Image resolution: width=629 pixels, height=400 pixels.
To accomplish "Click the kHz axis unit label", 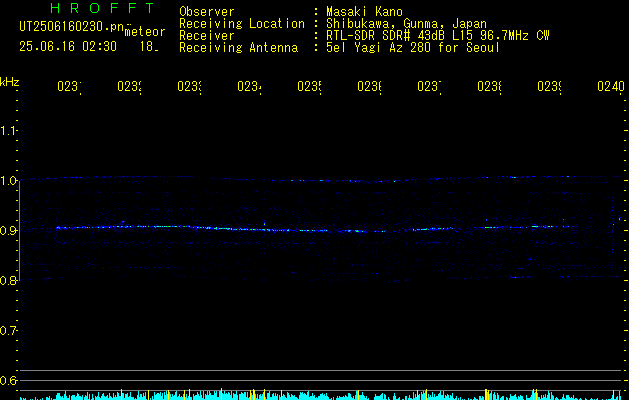I will click(x=10, y=82).
